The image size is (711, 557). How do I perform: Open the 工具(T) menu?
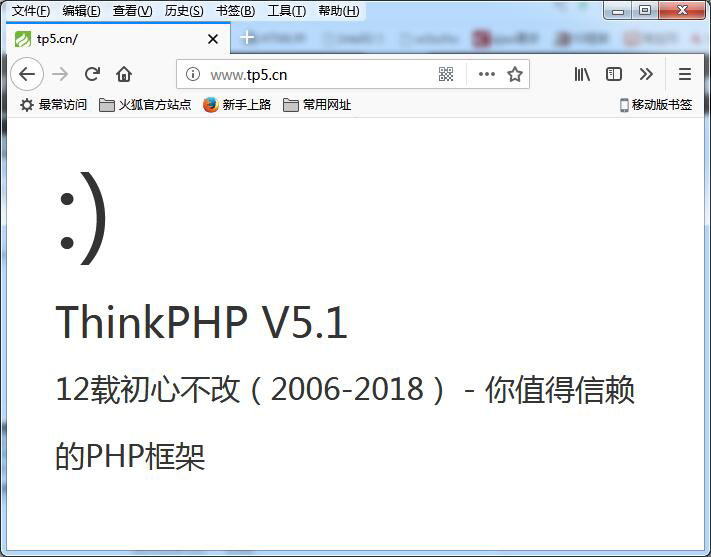click(x=287, y=11)
